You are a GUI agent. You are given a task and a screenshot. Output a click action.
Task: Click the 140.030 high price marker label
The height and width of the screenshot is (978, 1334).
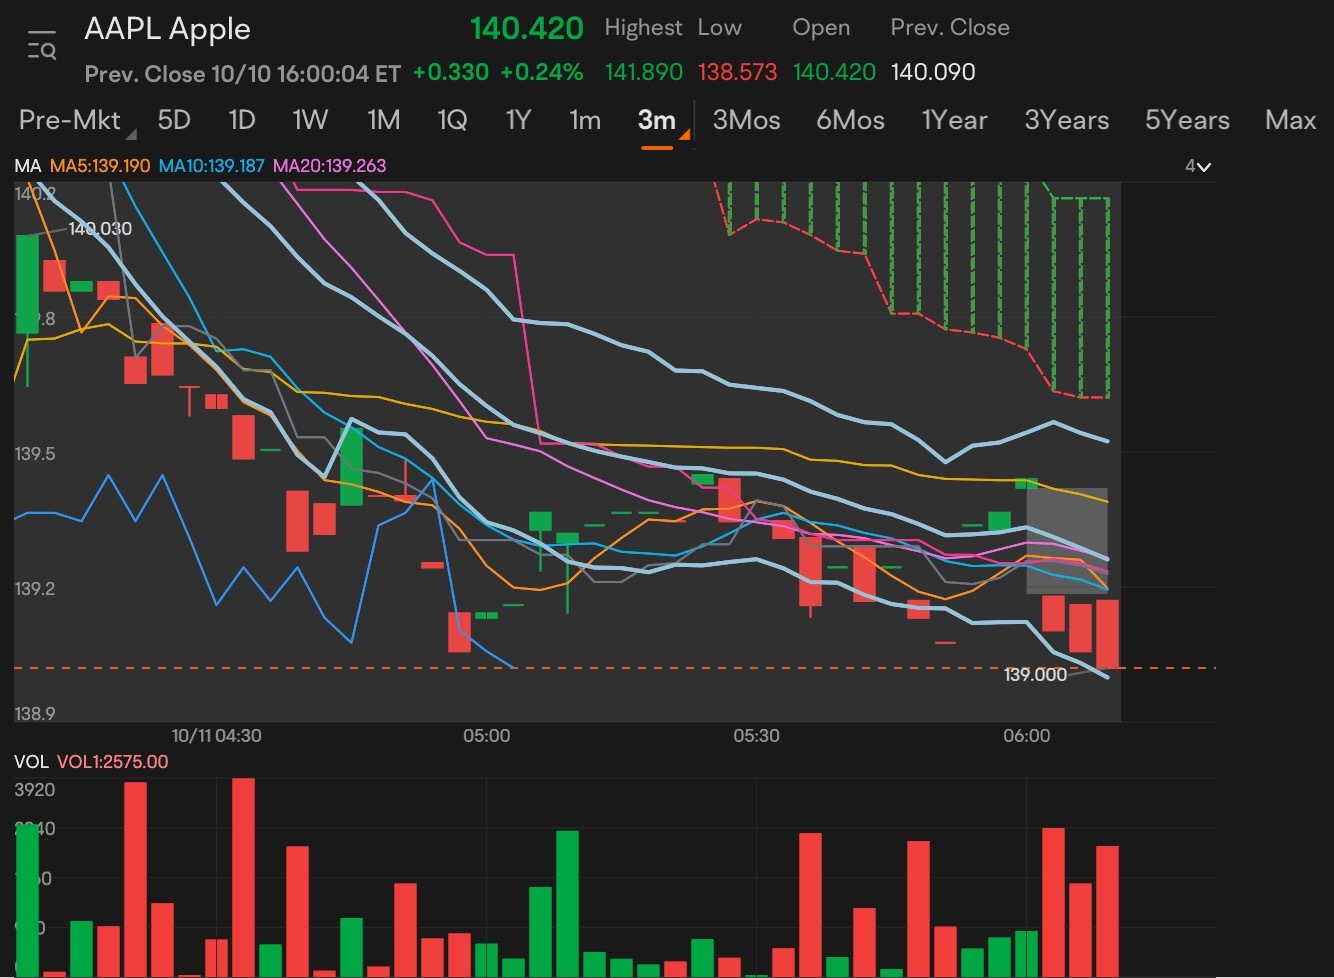click(x=100, y=229)
